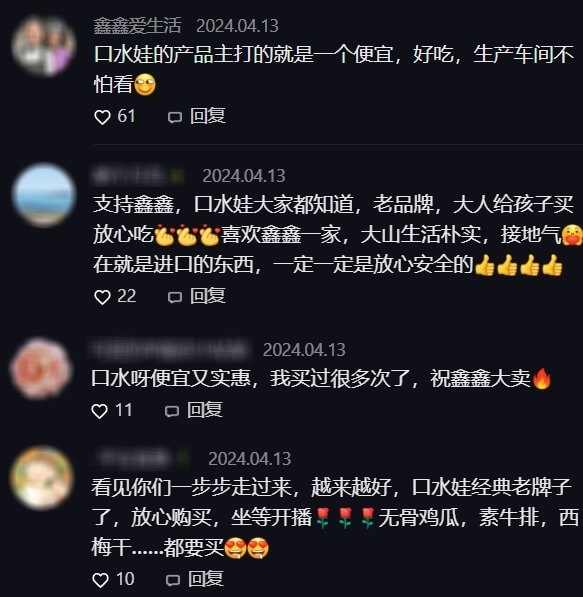Open blurred username above 口水呀便宜又实惠 comment
This screenshot has height=597, width=583.
pyautogui.click(x=170, y=350)
